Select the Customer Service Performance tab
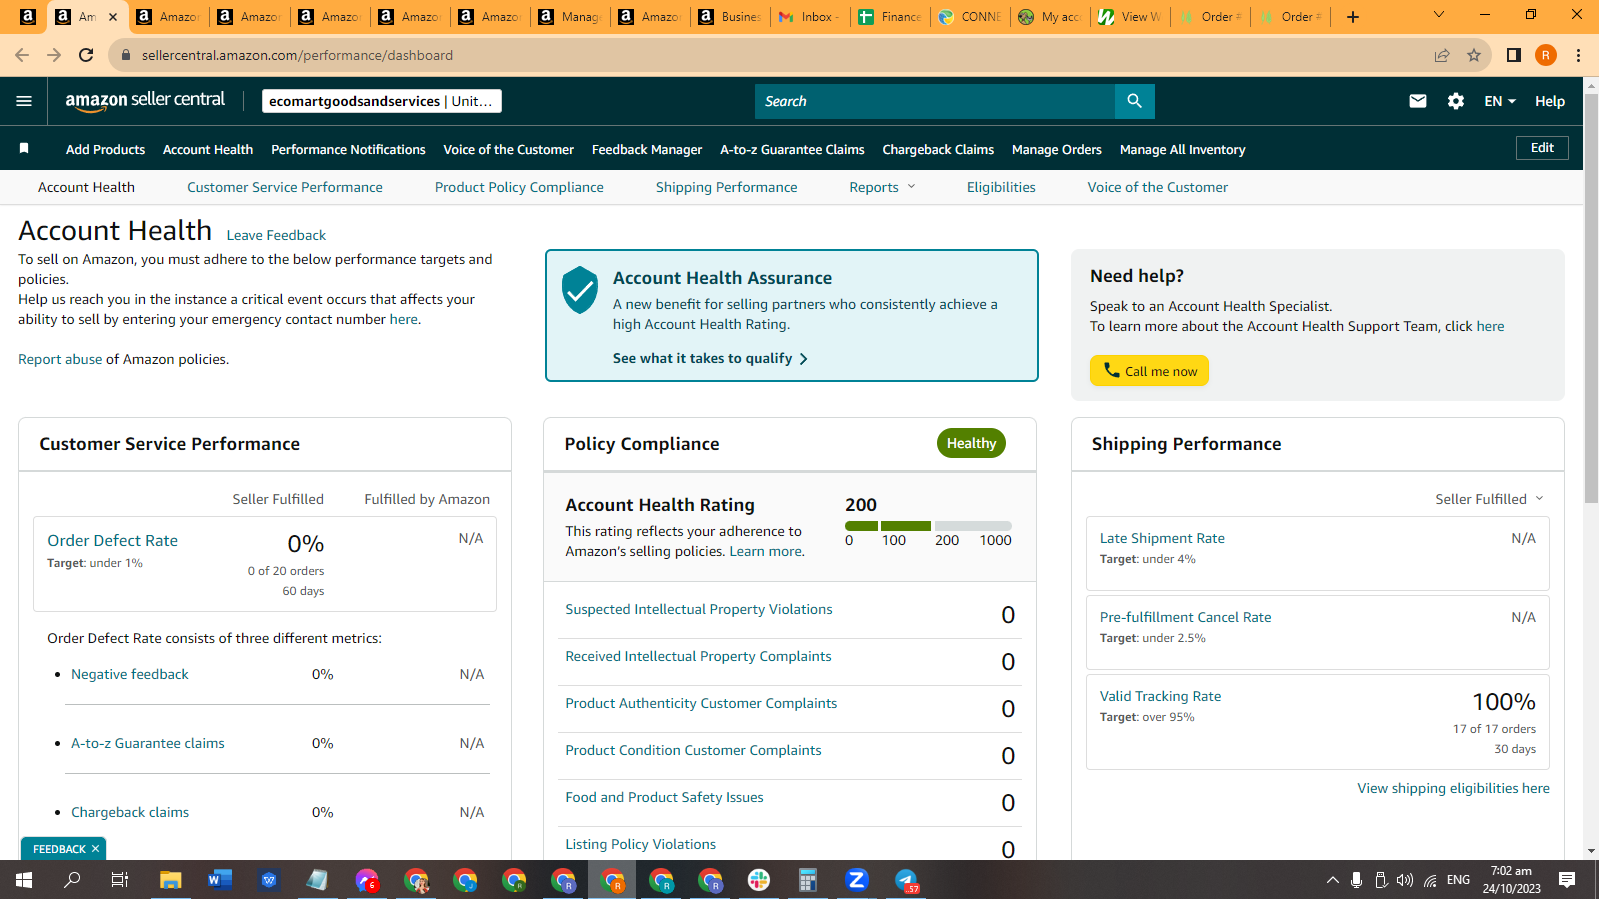Screen dimensions: 1599x899 (285, 187)
